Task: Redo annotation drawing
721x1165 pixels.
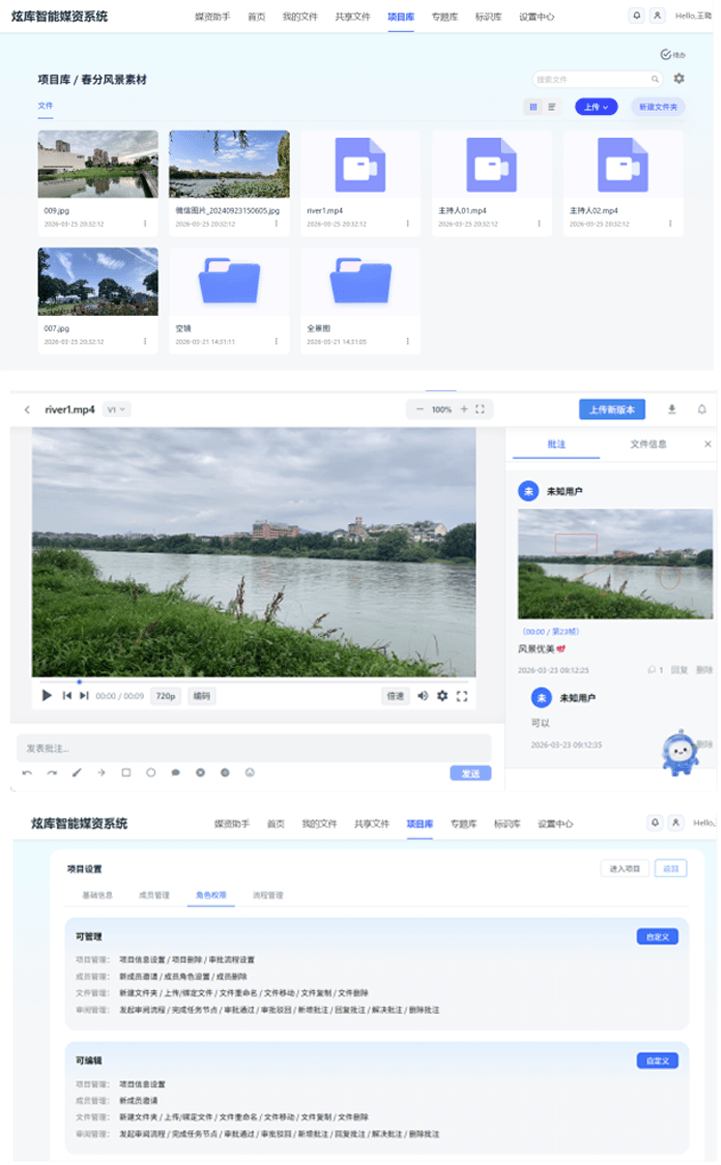Action: 52,773
